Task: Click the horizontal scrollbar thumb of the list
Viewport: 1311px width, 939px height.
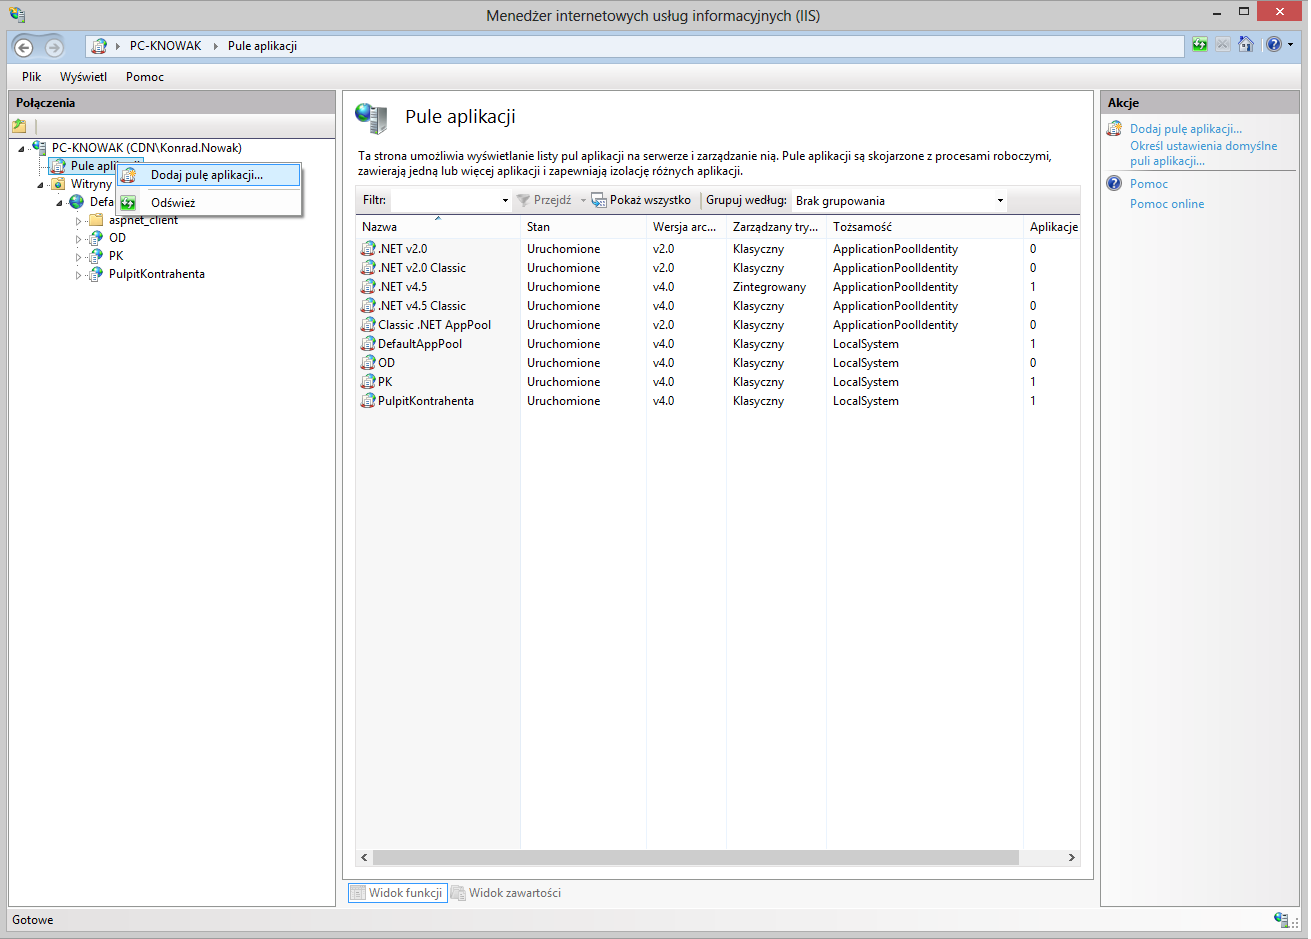Action: pos(696,858)
